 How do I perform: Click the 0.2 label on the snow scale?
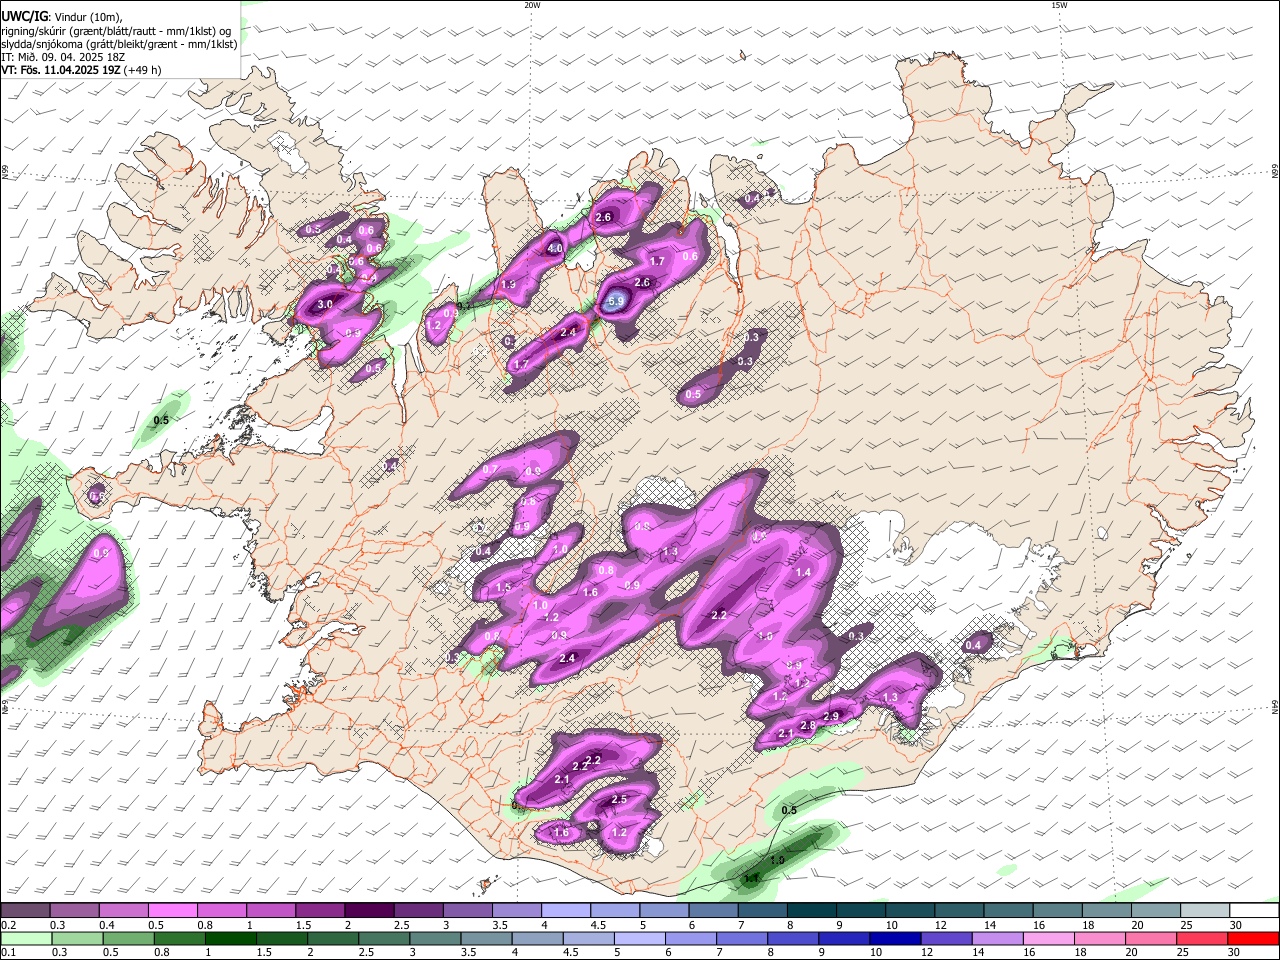(x=9, y=925)
